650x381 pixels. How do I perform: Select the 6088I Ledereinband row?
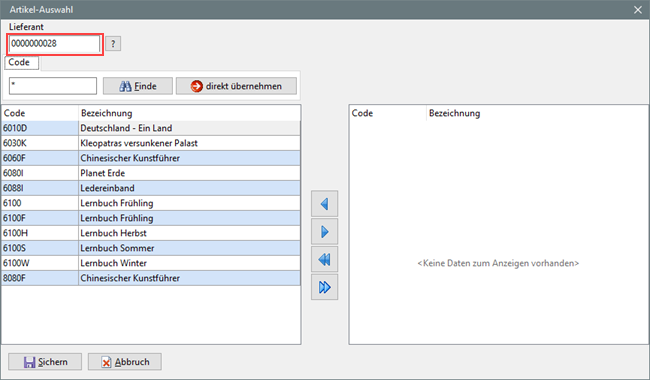click(x=151, y=188)
